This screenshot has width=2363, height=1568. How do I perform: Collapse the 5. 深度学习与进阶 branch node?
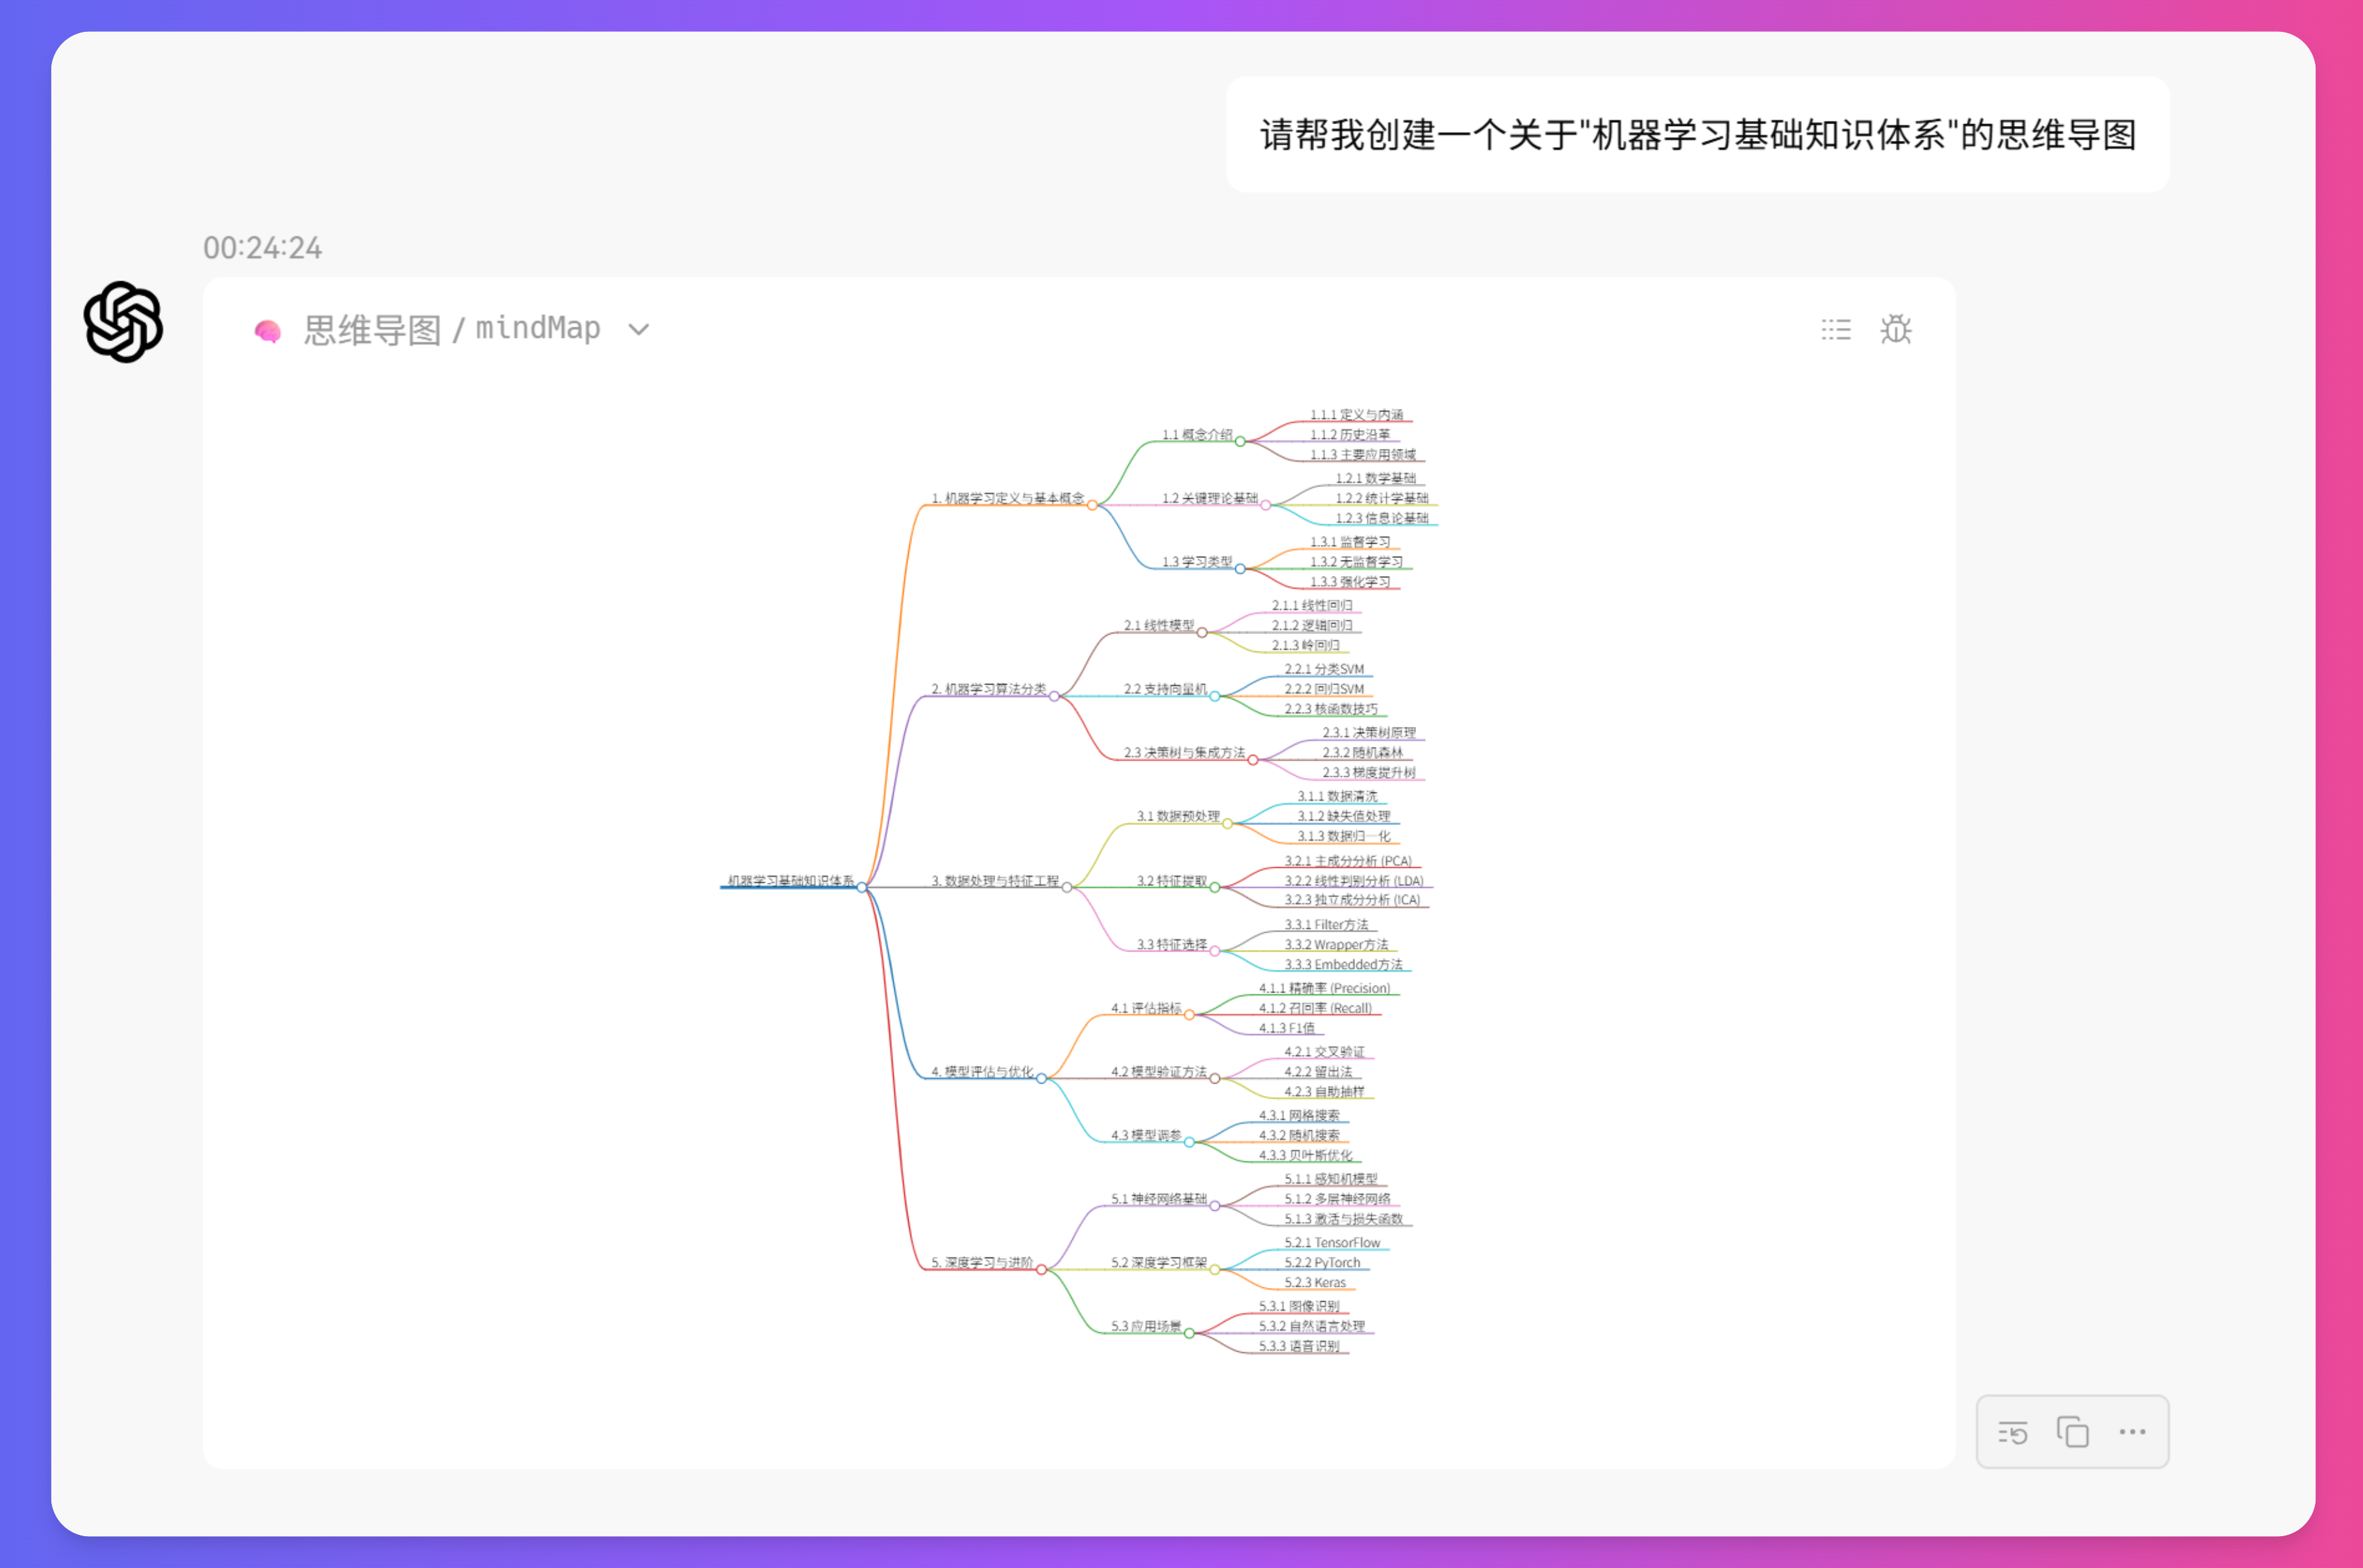point(1042,1269)
